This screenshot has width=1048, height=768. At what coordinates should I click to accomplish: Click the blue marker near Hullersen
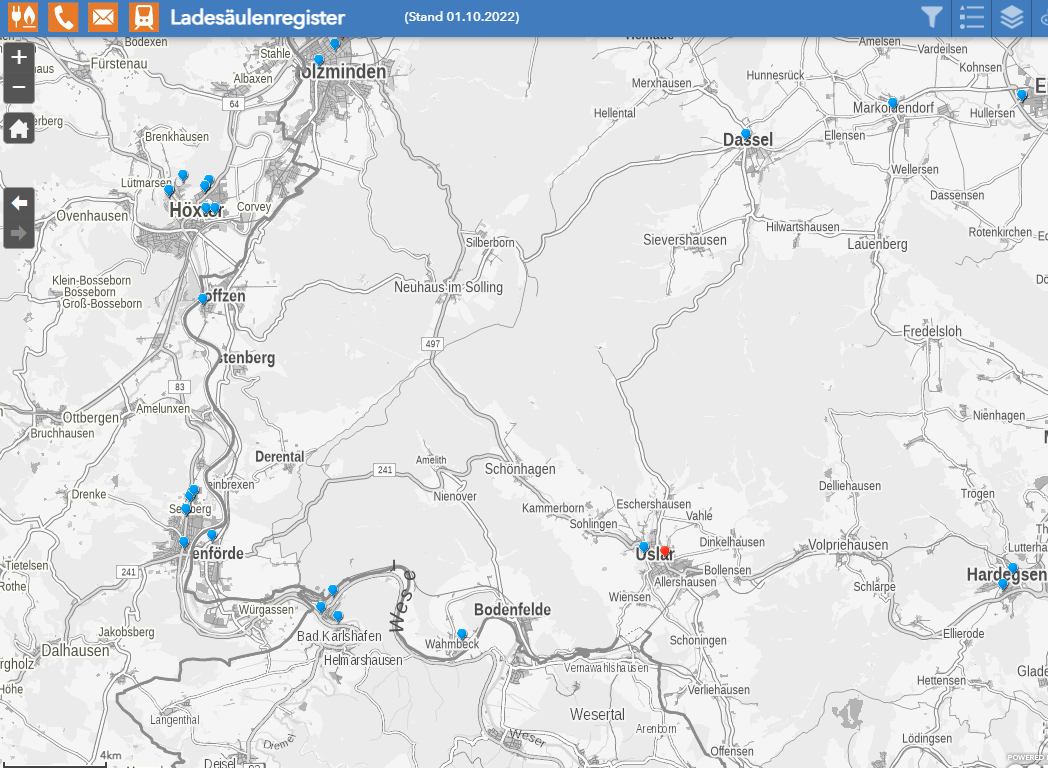[x=1022, y=95]
